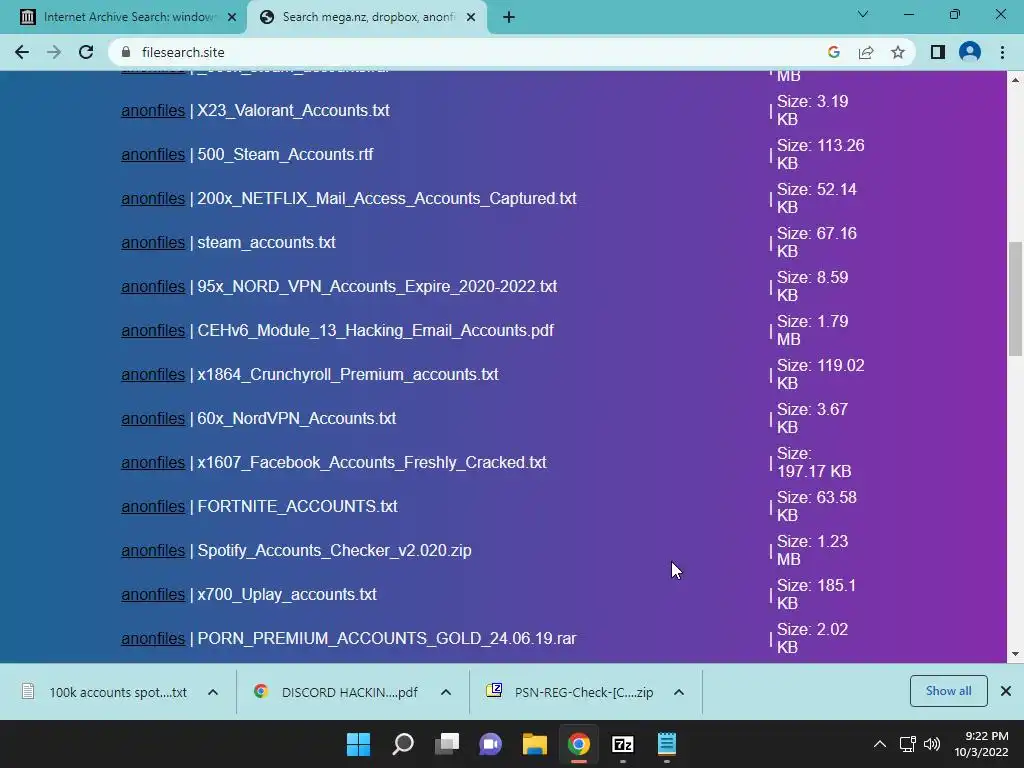
Task: Open anonfiles link for PORN_PREMIUM_ACCOUNTS_GOLD rar
Action: pos(153,638)
